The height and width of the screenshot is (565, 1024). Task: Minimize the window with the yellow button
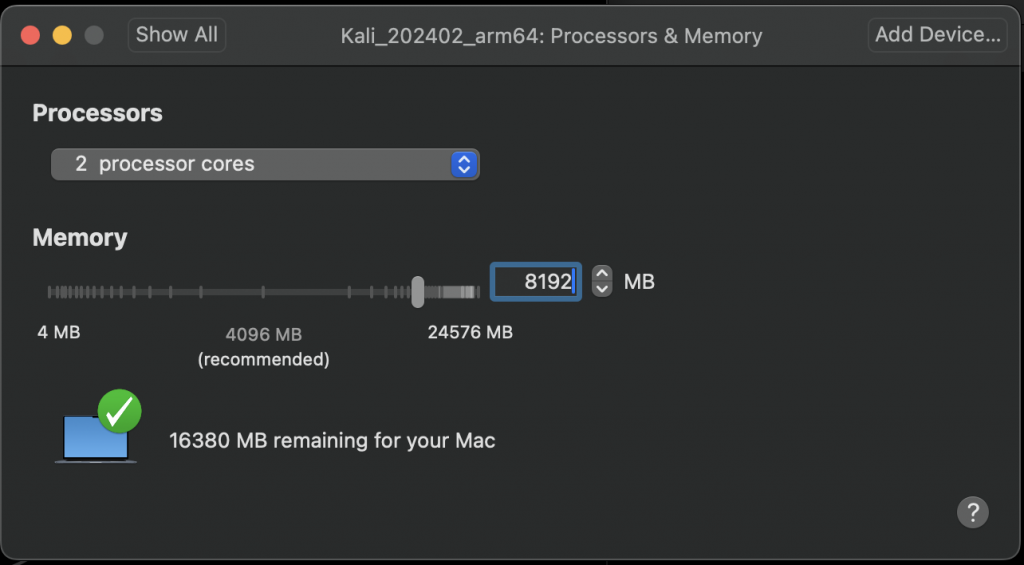[62, 35]
